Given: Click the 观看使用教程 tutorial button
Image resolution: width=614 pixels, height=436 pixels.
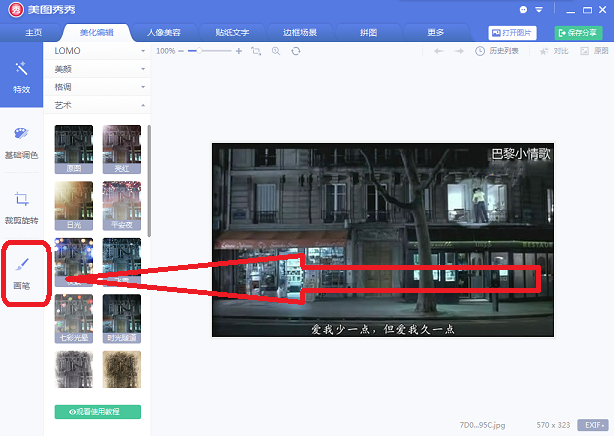Looking at the screenshot, I should [x=98, y=412].
